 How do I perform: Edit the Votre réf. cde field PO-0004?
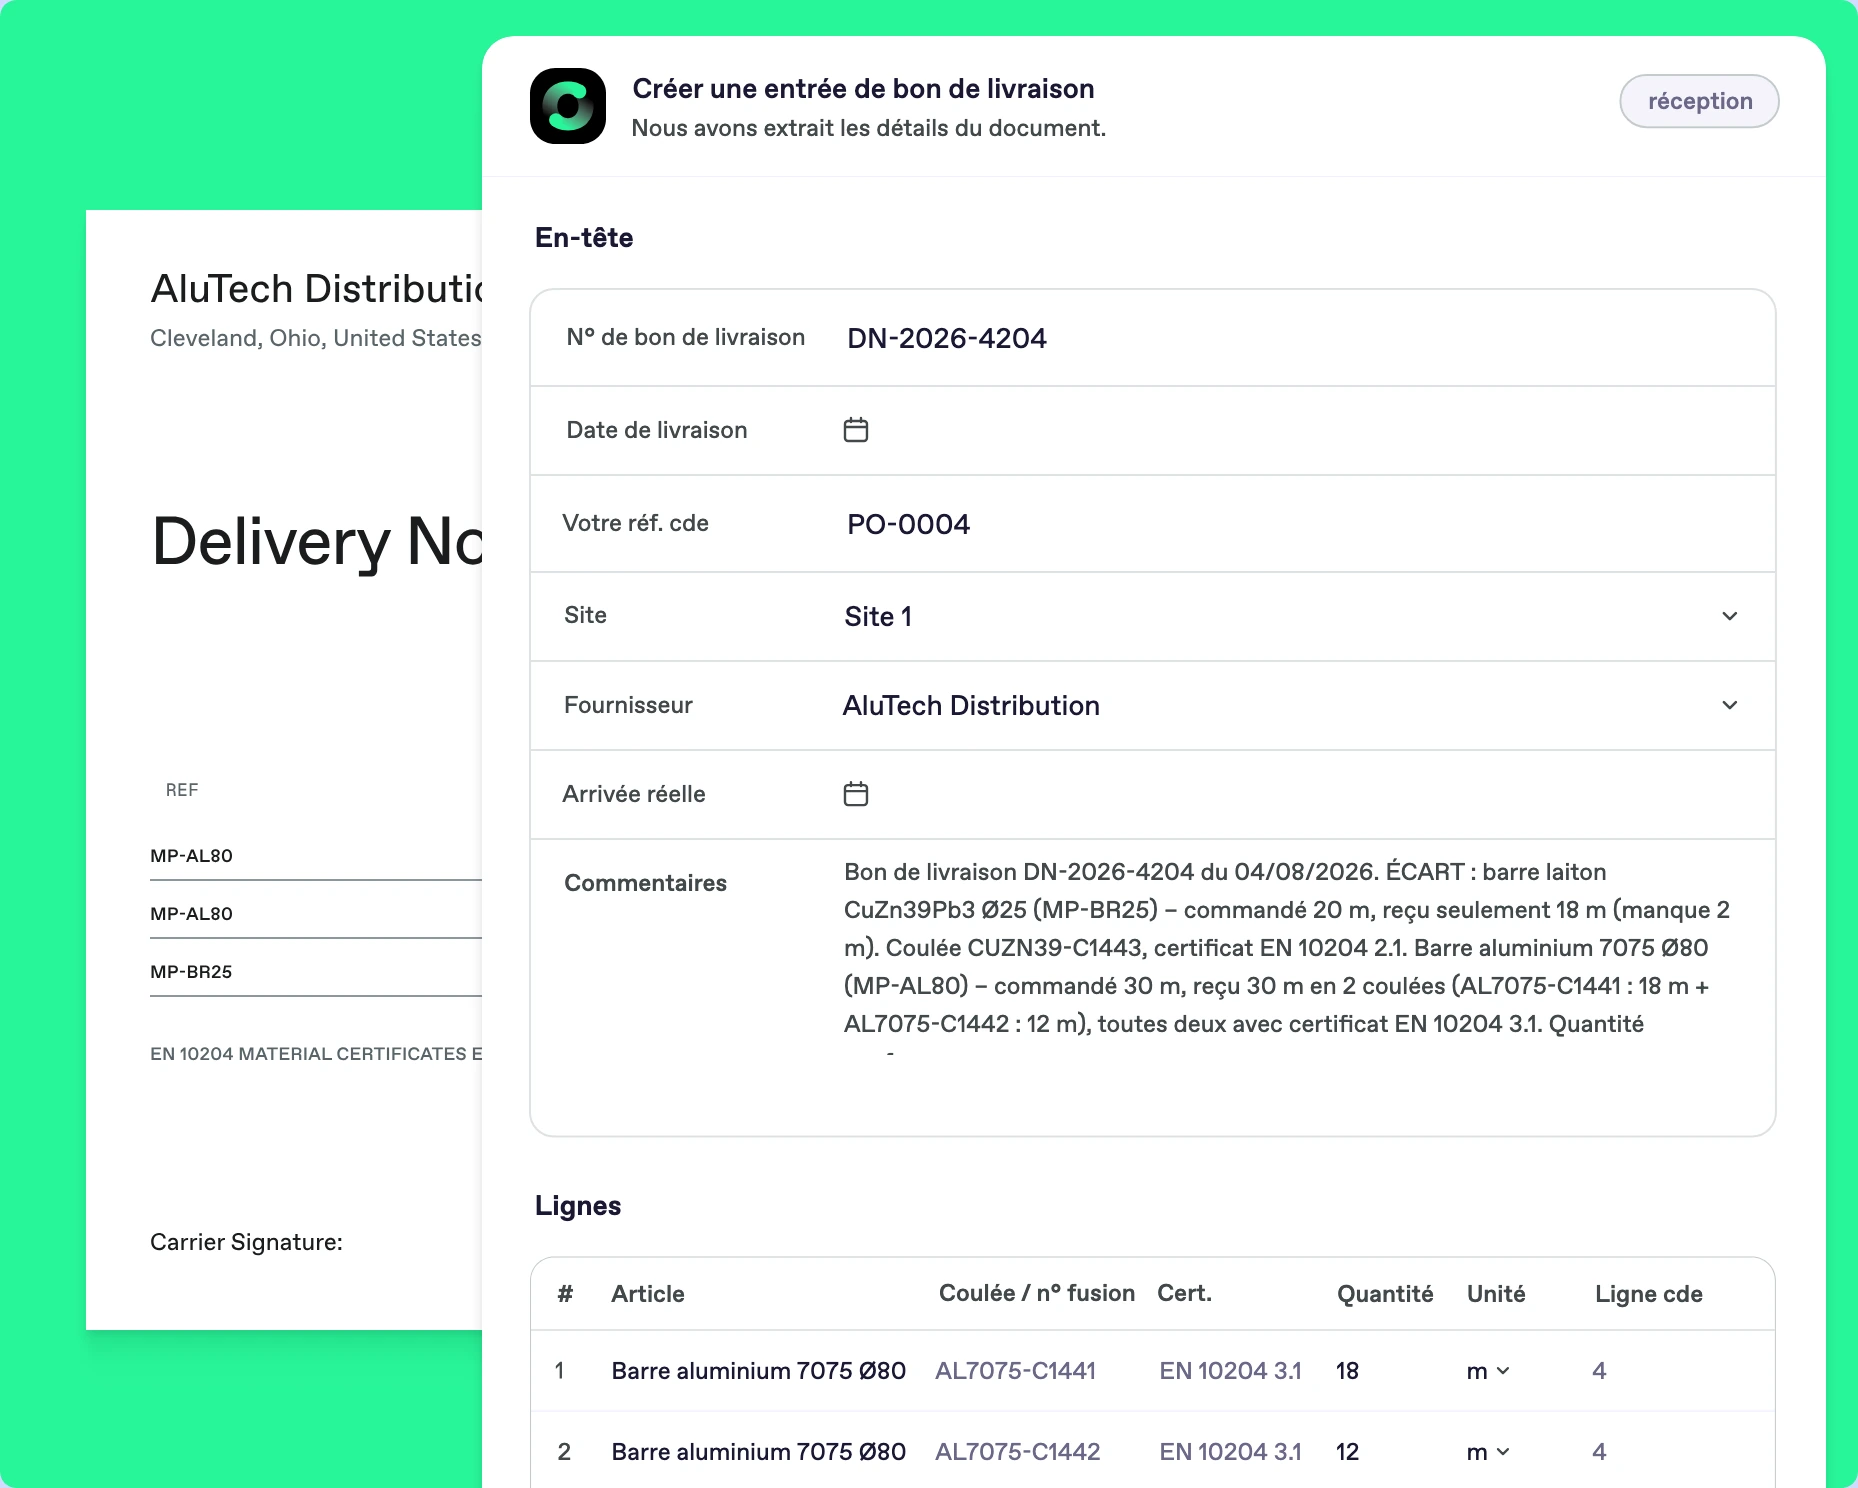pos(908,524)
